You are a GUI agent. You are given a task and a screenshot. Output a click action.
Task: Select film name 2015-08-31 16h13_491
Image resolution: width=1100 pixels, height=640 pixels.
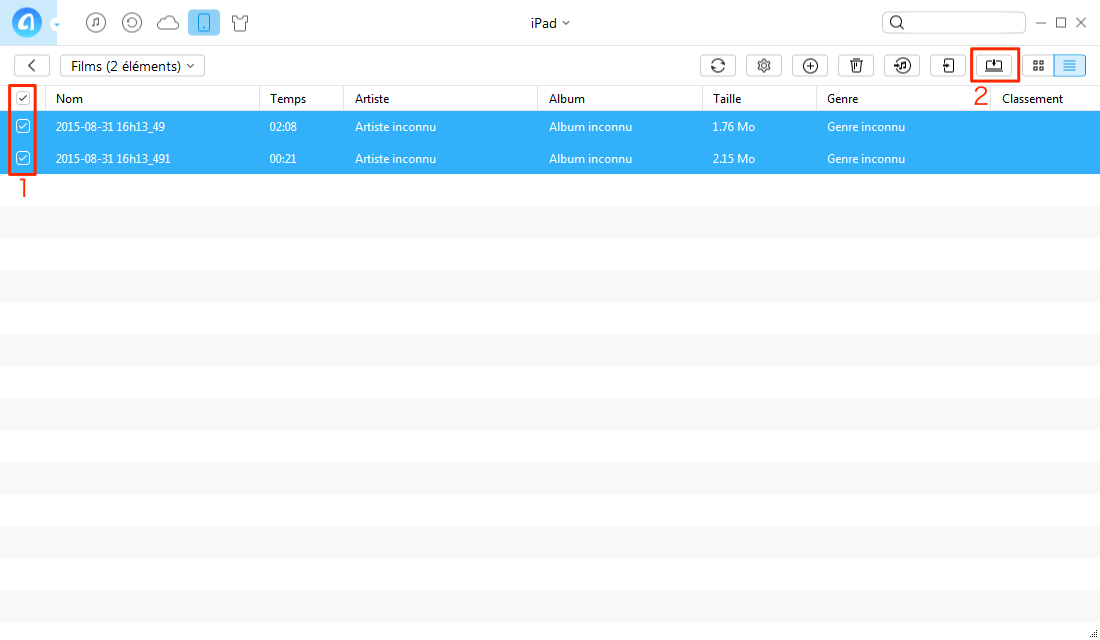(113, 159)
